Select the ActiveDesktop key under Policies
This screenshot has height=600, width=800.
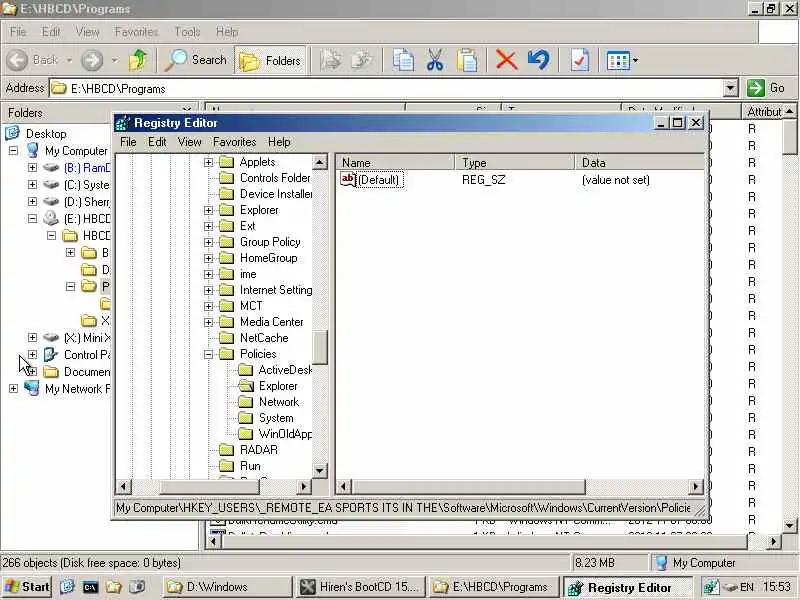coord(285,370)
